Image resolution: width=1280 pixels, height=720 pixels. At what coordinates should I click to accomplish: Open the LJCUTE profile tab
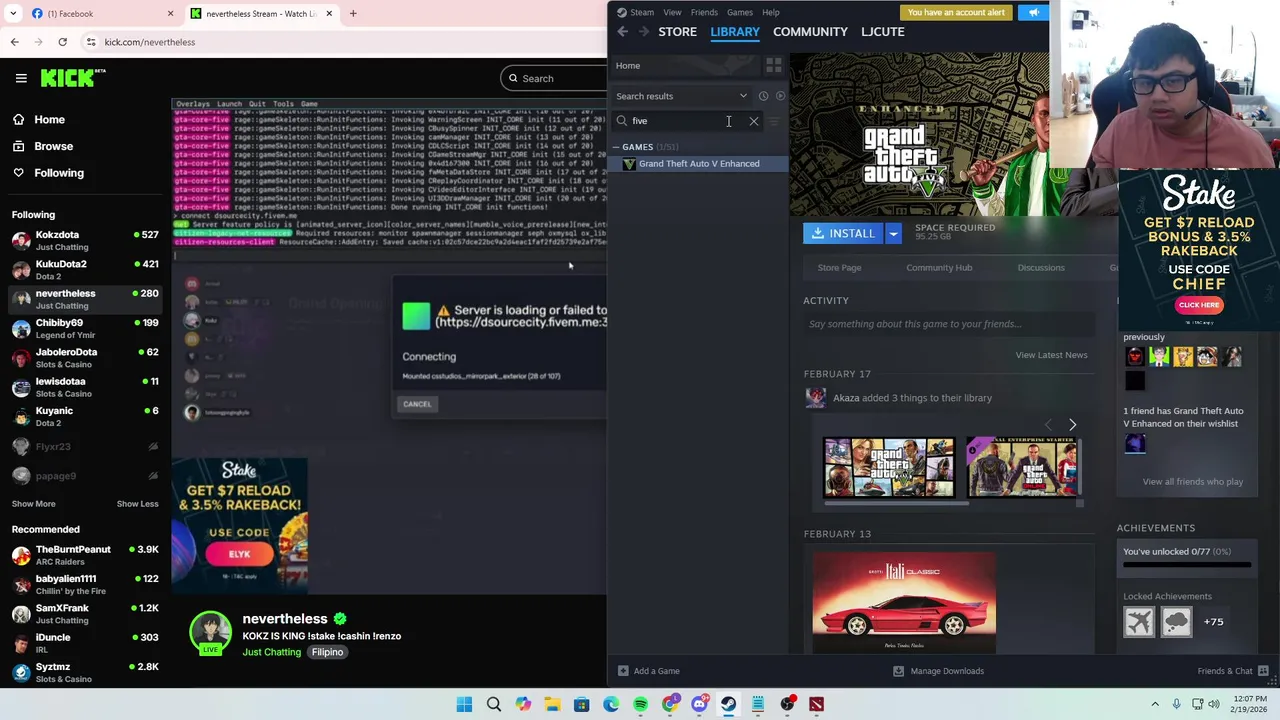coord(883,32)
